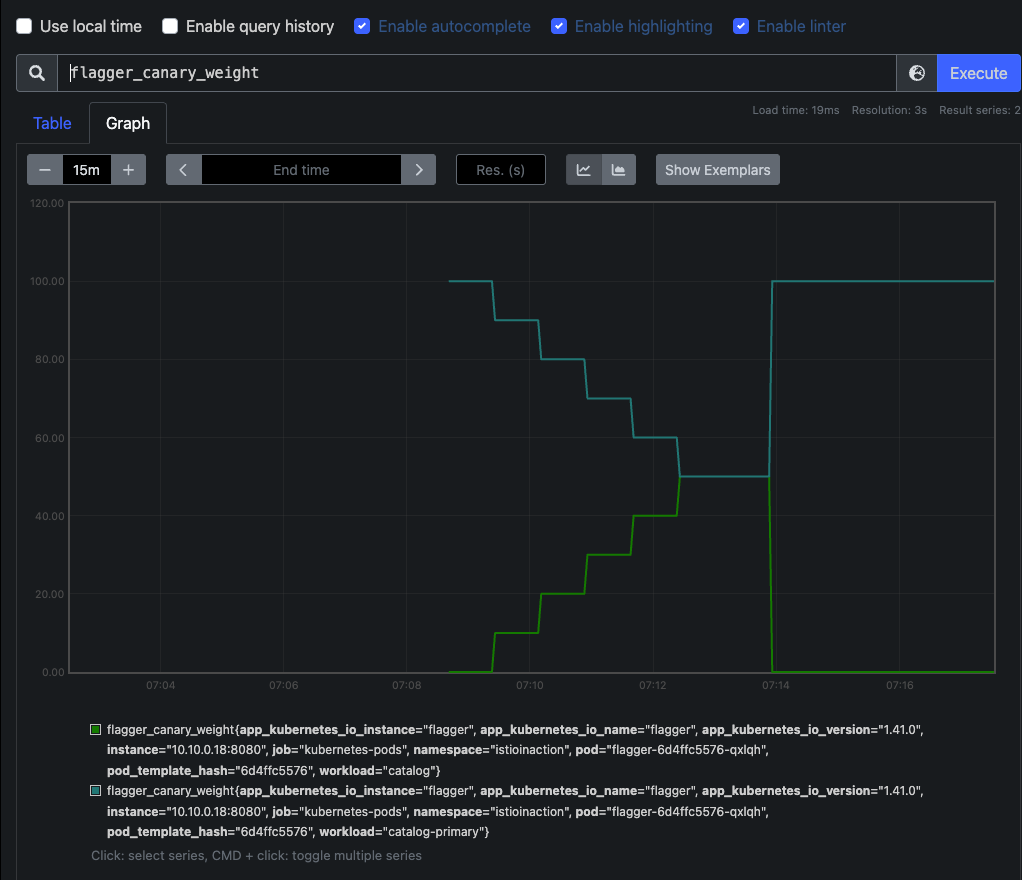Enable the query history checkbox
The image size is (1022, 880).
tap(170, 26)
